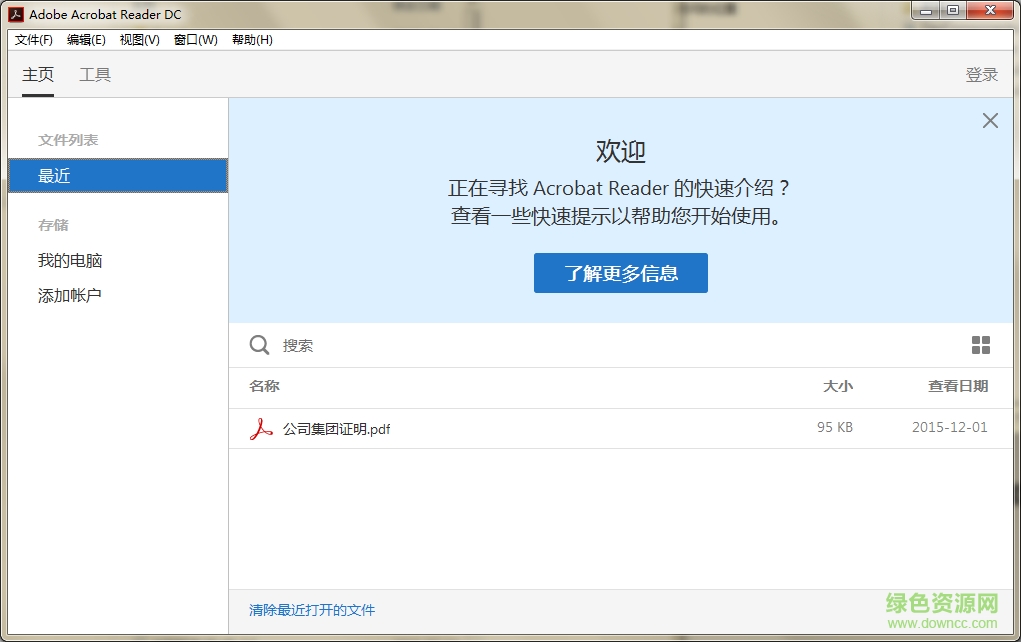The height and width of the screenshot is (642, 1021).
Task: Open the 视图(V) menu
Action: pyautogui.click(x=140, y=40)
